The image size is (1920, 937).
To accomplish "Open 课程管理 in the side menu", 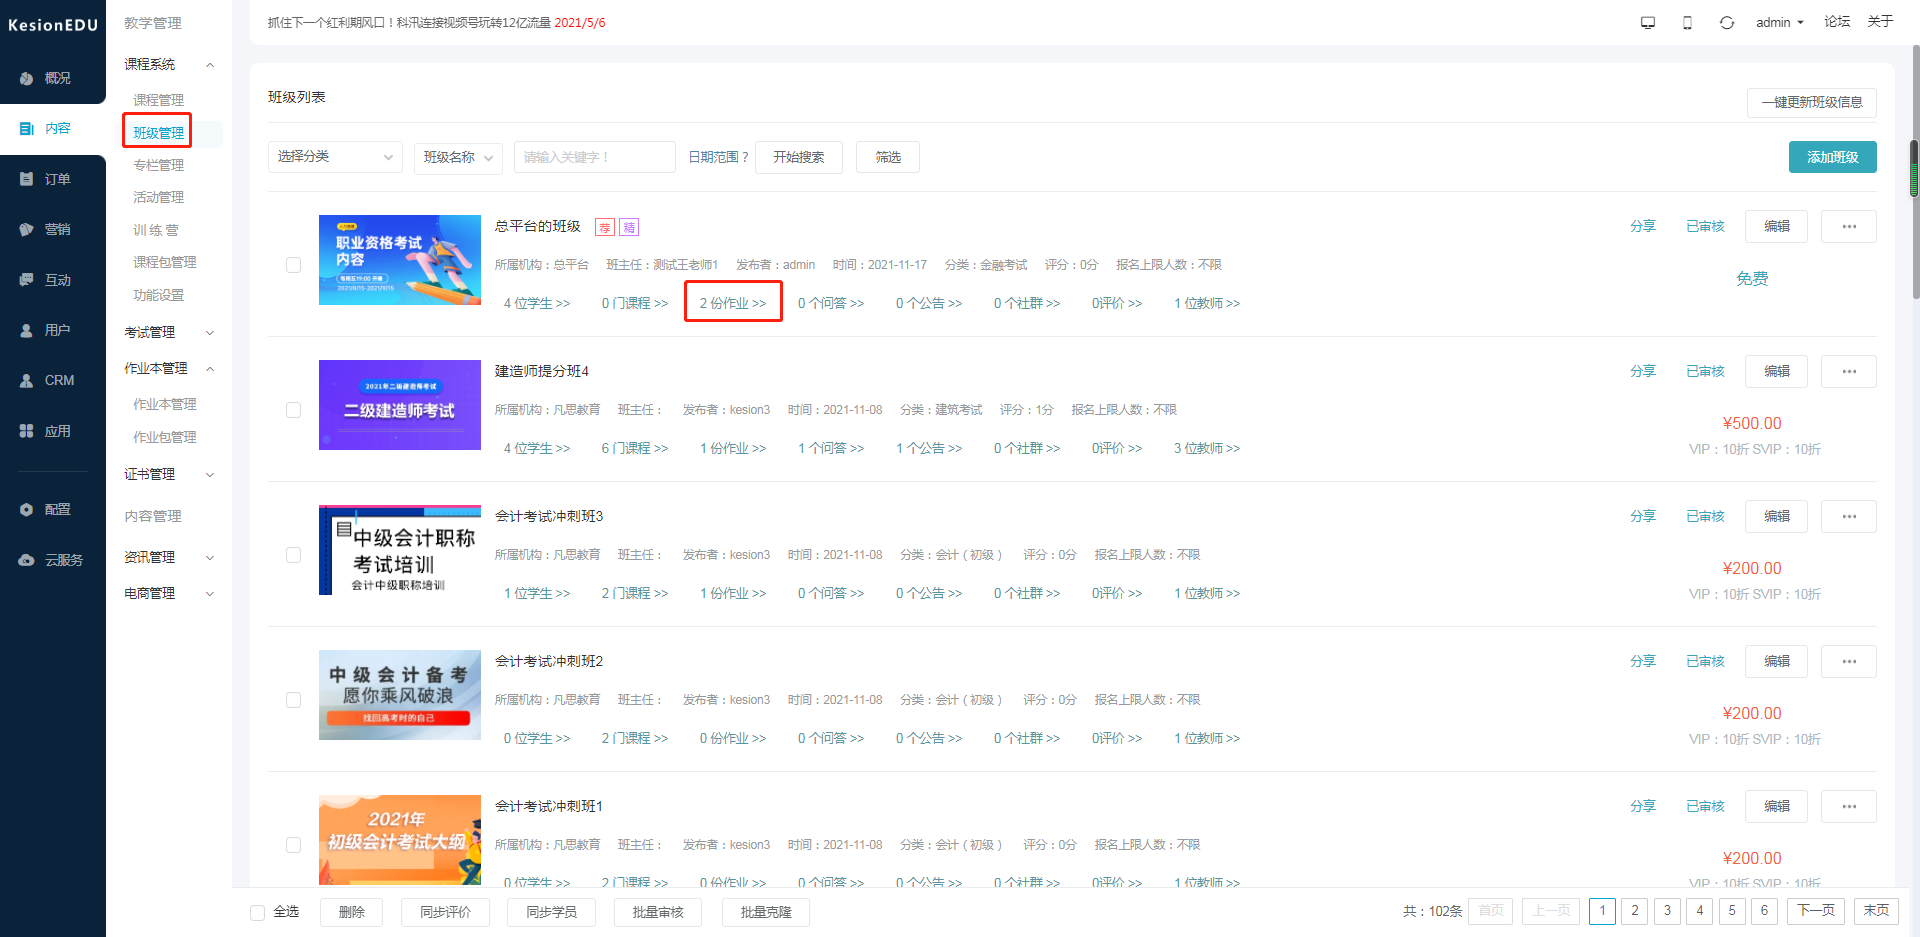I will [x=158, y=100].
